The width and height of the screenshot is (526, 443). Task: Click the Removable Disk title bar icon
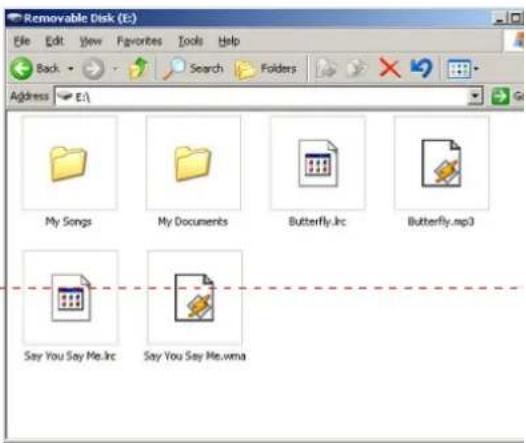pos(14,18)
